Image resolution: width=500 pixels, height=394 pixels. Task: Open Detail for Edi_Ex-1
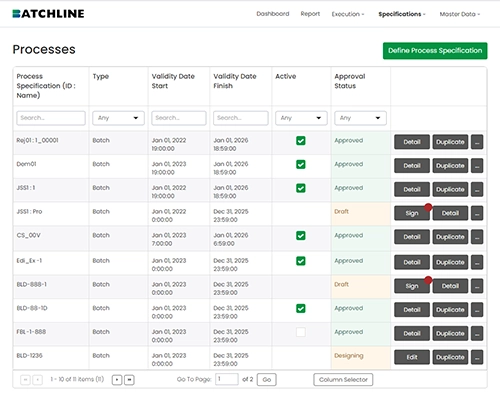pyautogui.click(x=412, y=262)
